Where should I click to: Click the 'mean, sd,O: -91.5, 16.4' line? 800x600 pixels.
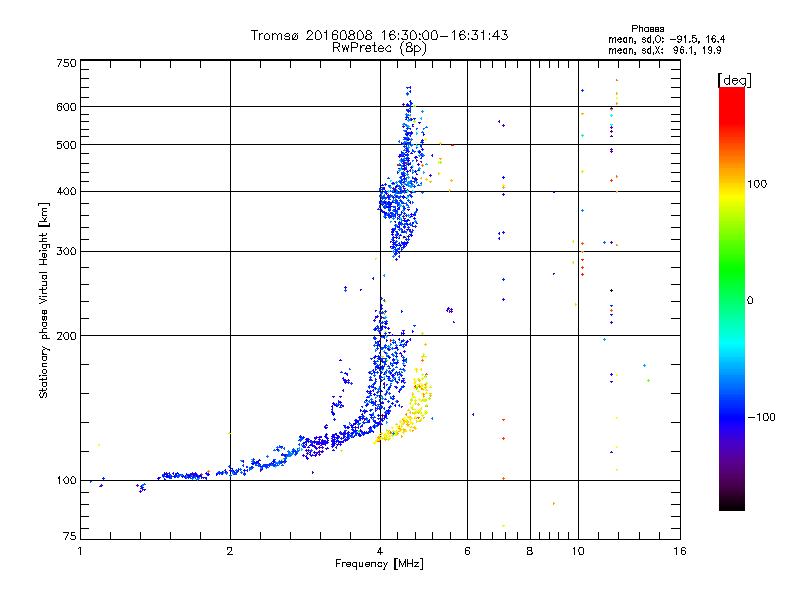(666, 39)
